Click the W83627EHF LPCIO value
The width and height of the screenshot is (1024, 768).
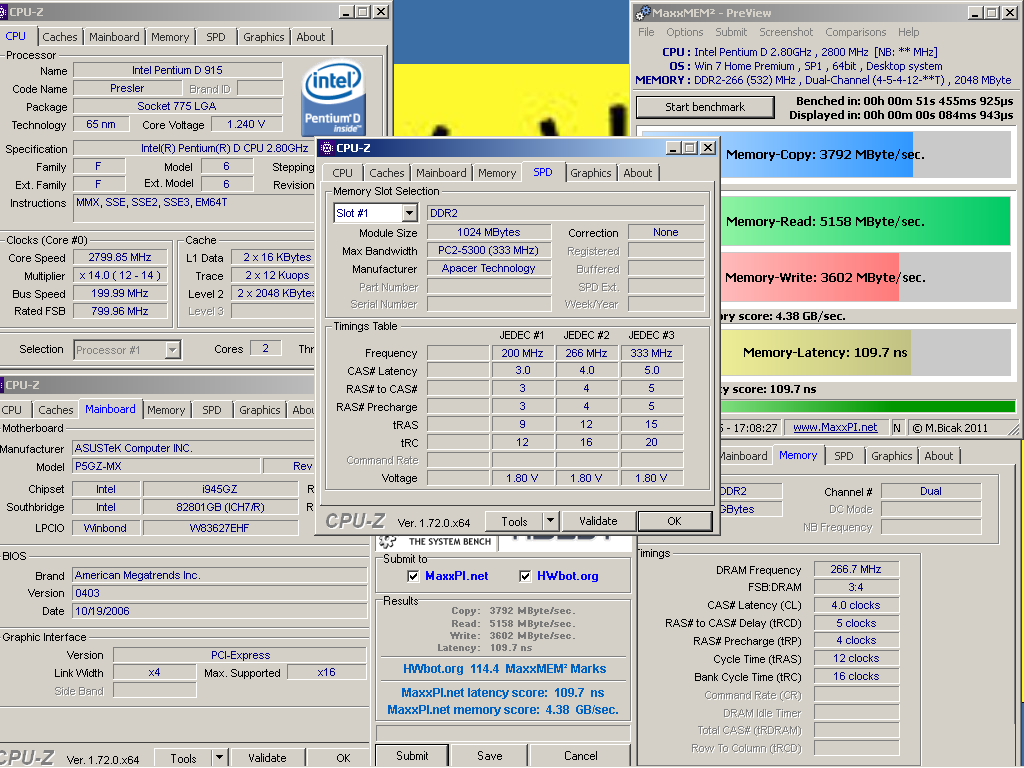click(x=219, y=528)
